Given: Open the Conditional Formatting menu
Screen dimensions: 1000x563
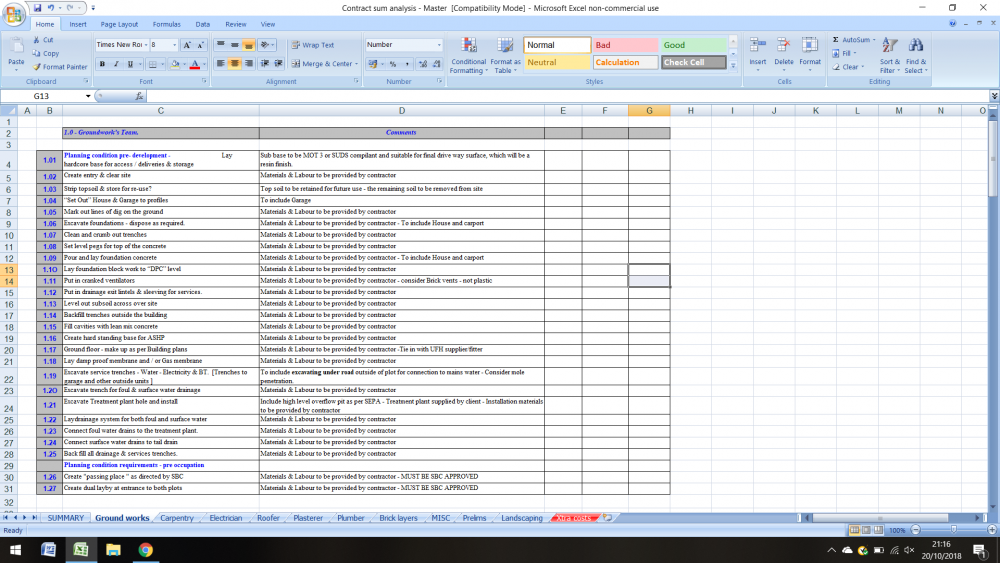Looking at the screenshot, I should [468, 55].
